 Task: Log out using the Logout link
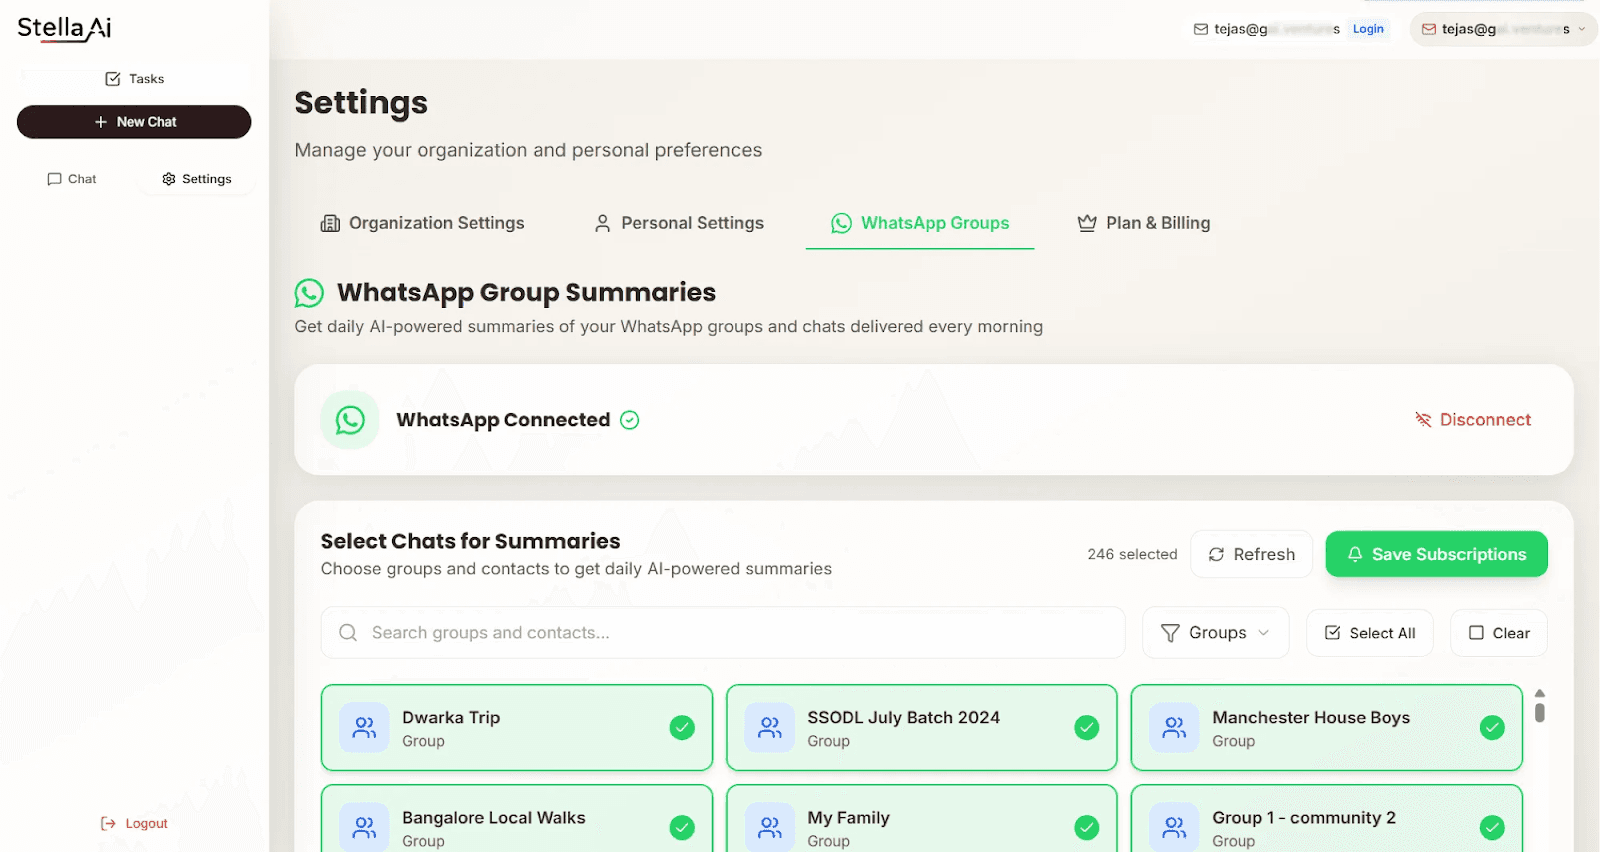[x=134, y=824]
